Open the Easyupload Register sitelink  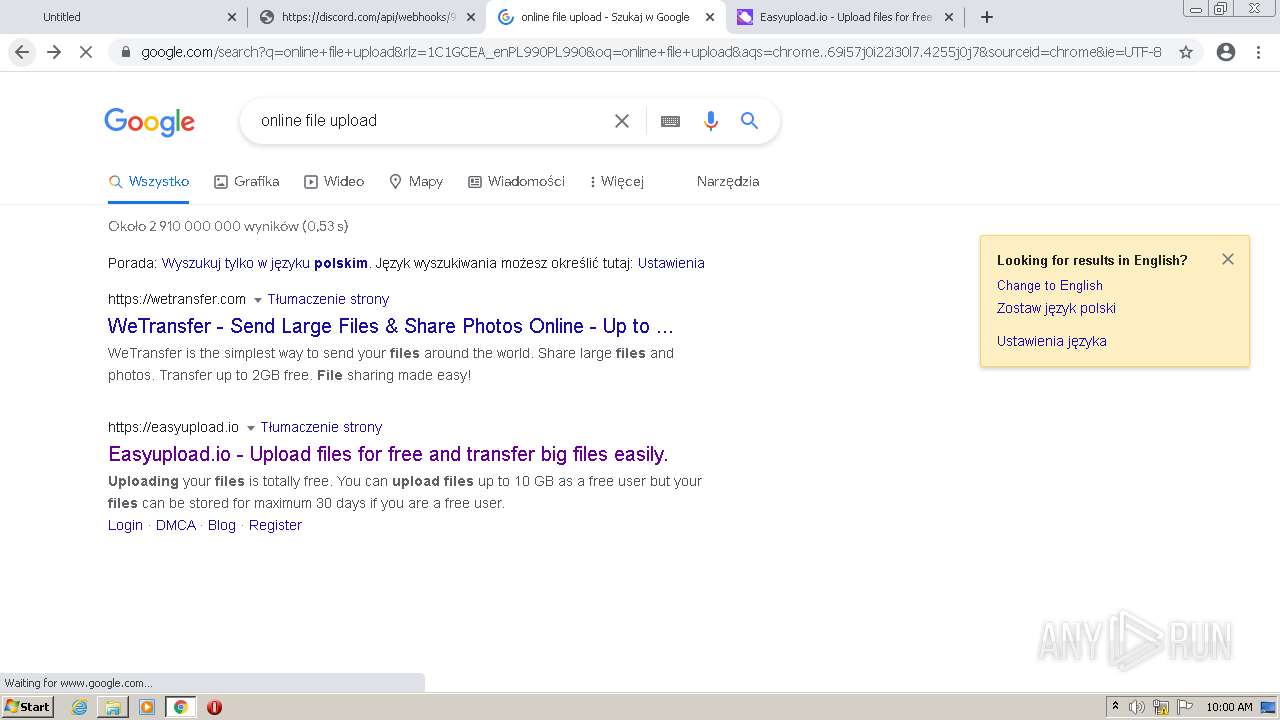tap(275, 525)
